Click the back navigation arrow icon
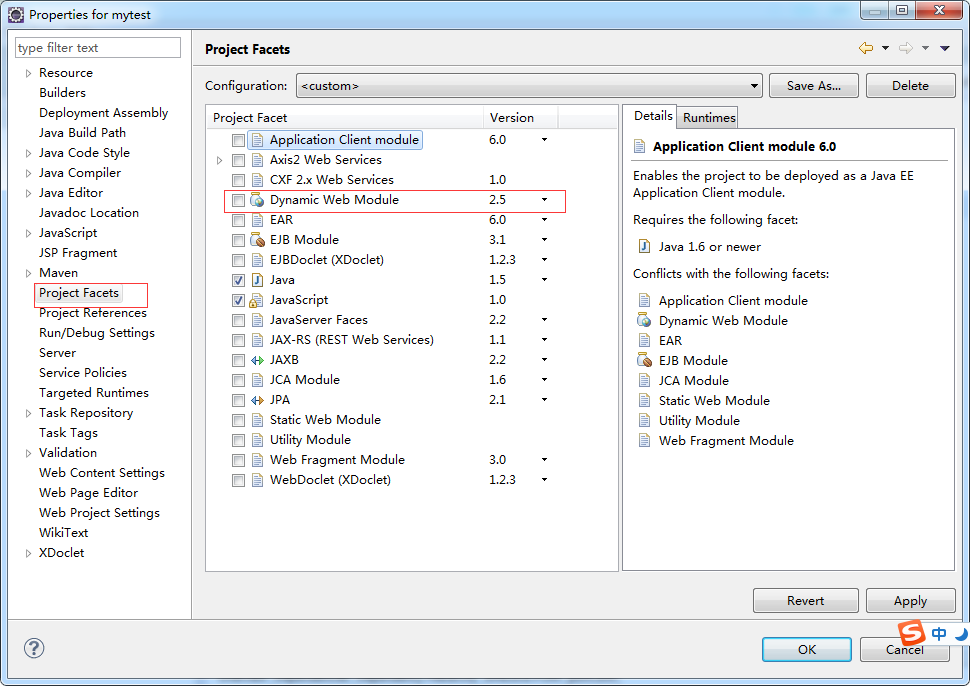 [x=866, y=48]
